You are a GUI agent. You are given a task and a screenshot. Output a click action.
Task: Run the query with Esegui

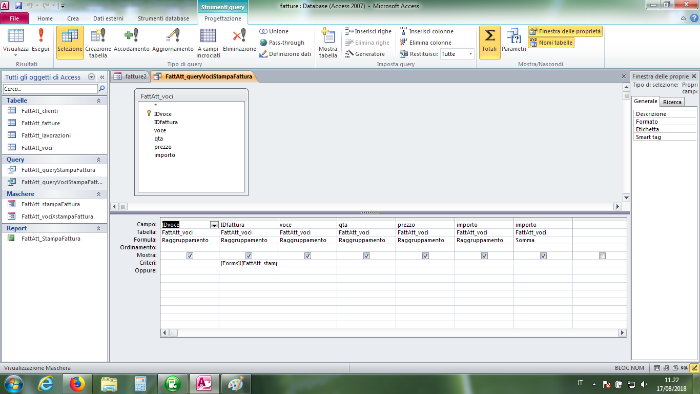(41, 39)
